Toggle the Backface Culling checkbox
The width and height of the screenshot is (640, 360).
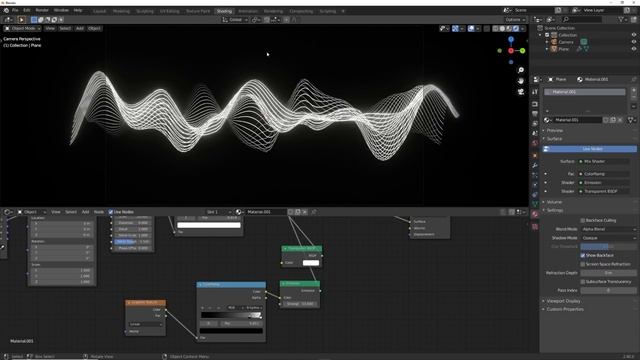click(x=583, y=220)
